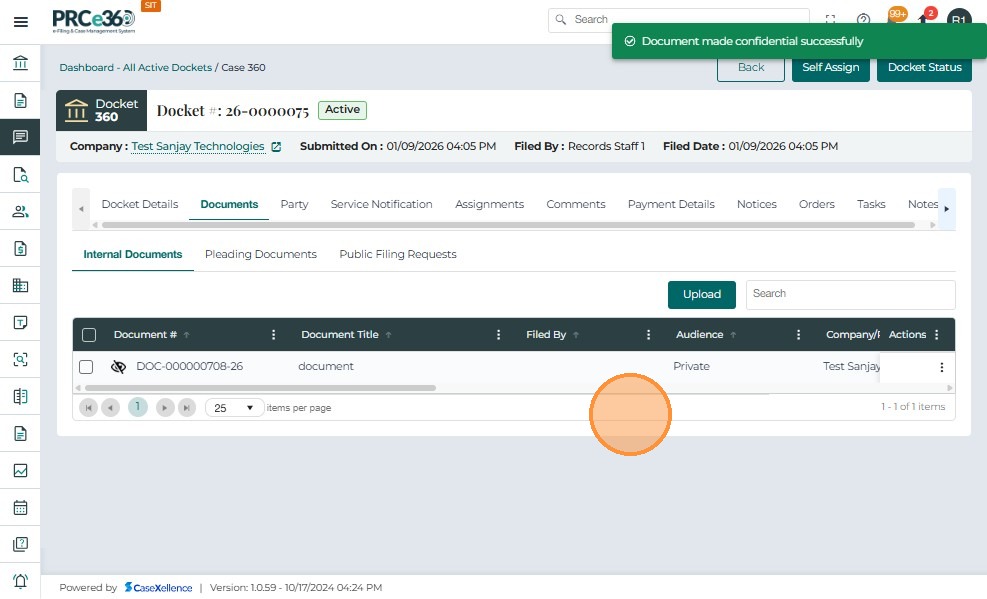Open the document sidebar icon below courthouse icon
The width and height of the screenshot is (987, 599).
pos(20,100)
